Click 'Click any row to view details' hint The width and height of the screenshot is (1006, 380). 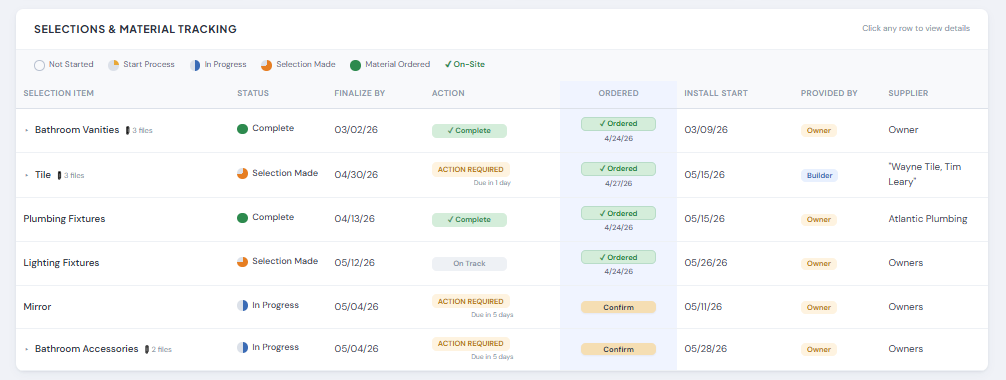tap(916, 28)
